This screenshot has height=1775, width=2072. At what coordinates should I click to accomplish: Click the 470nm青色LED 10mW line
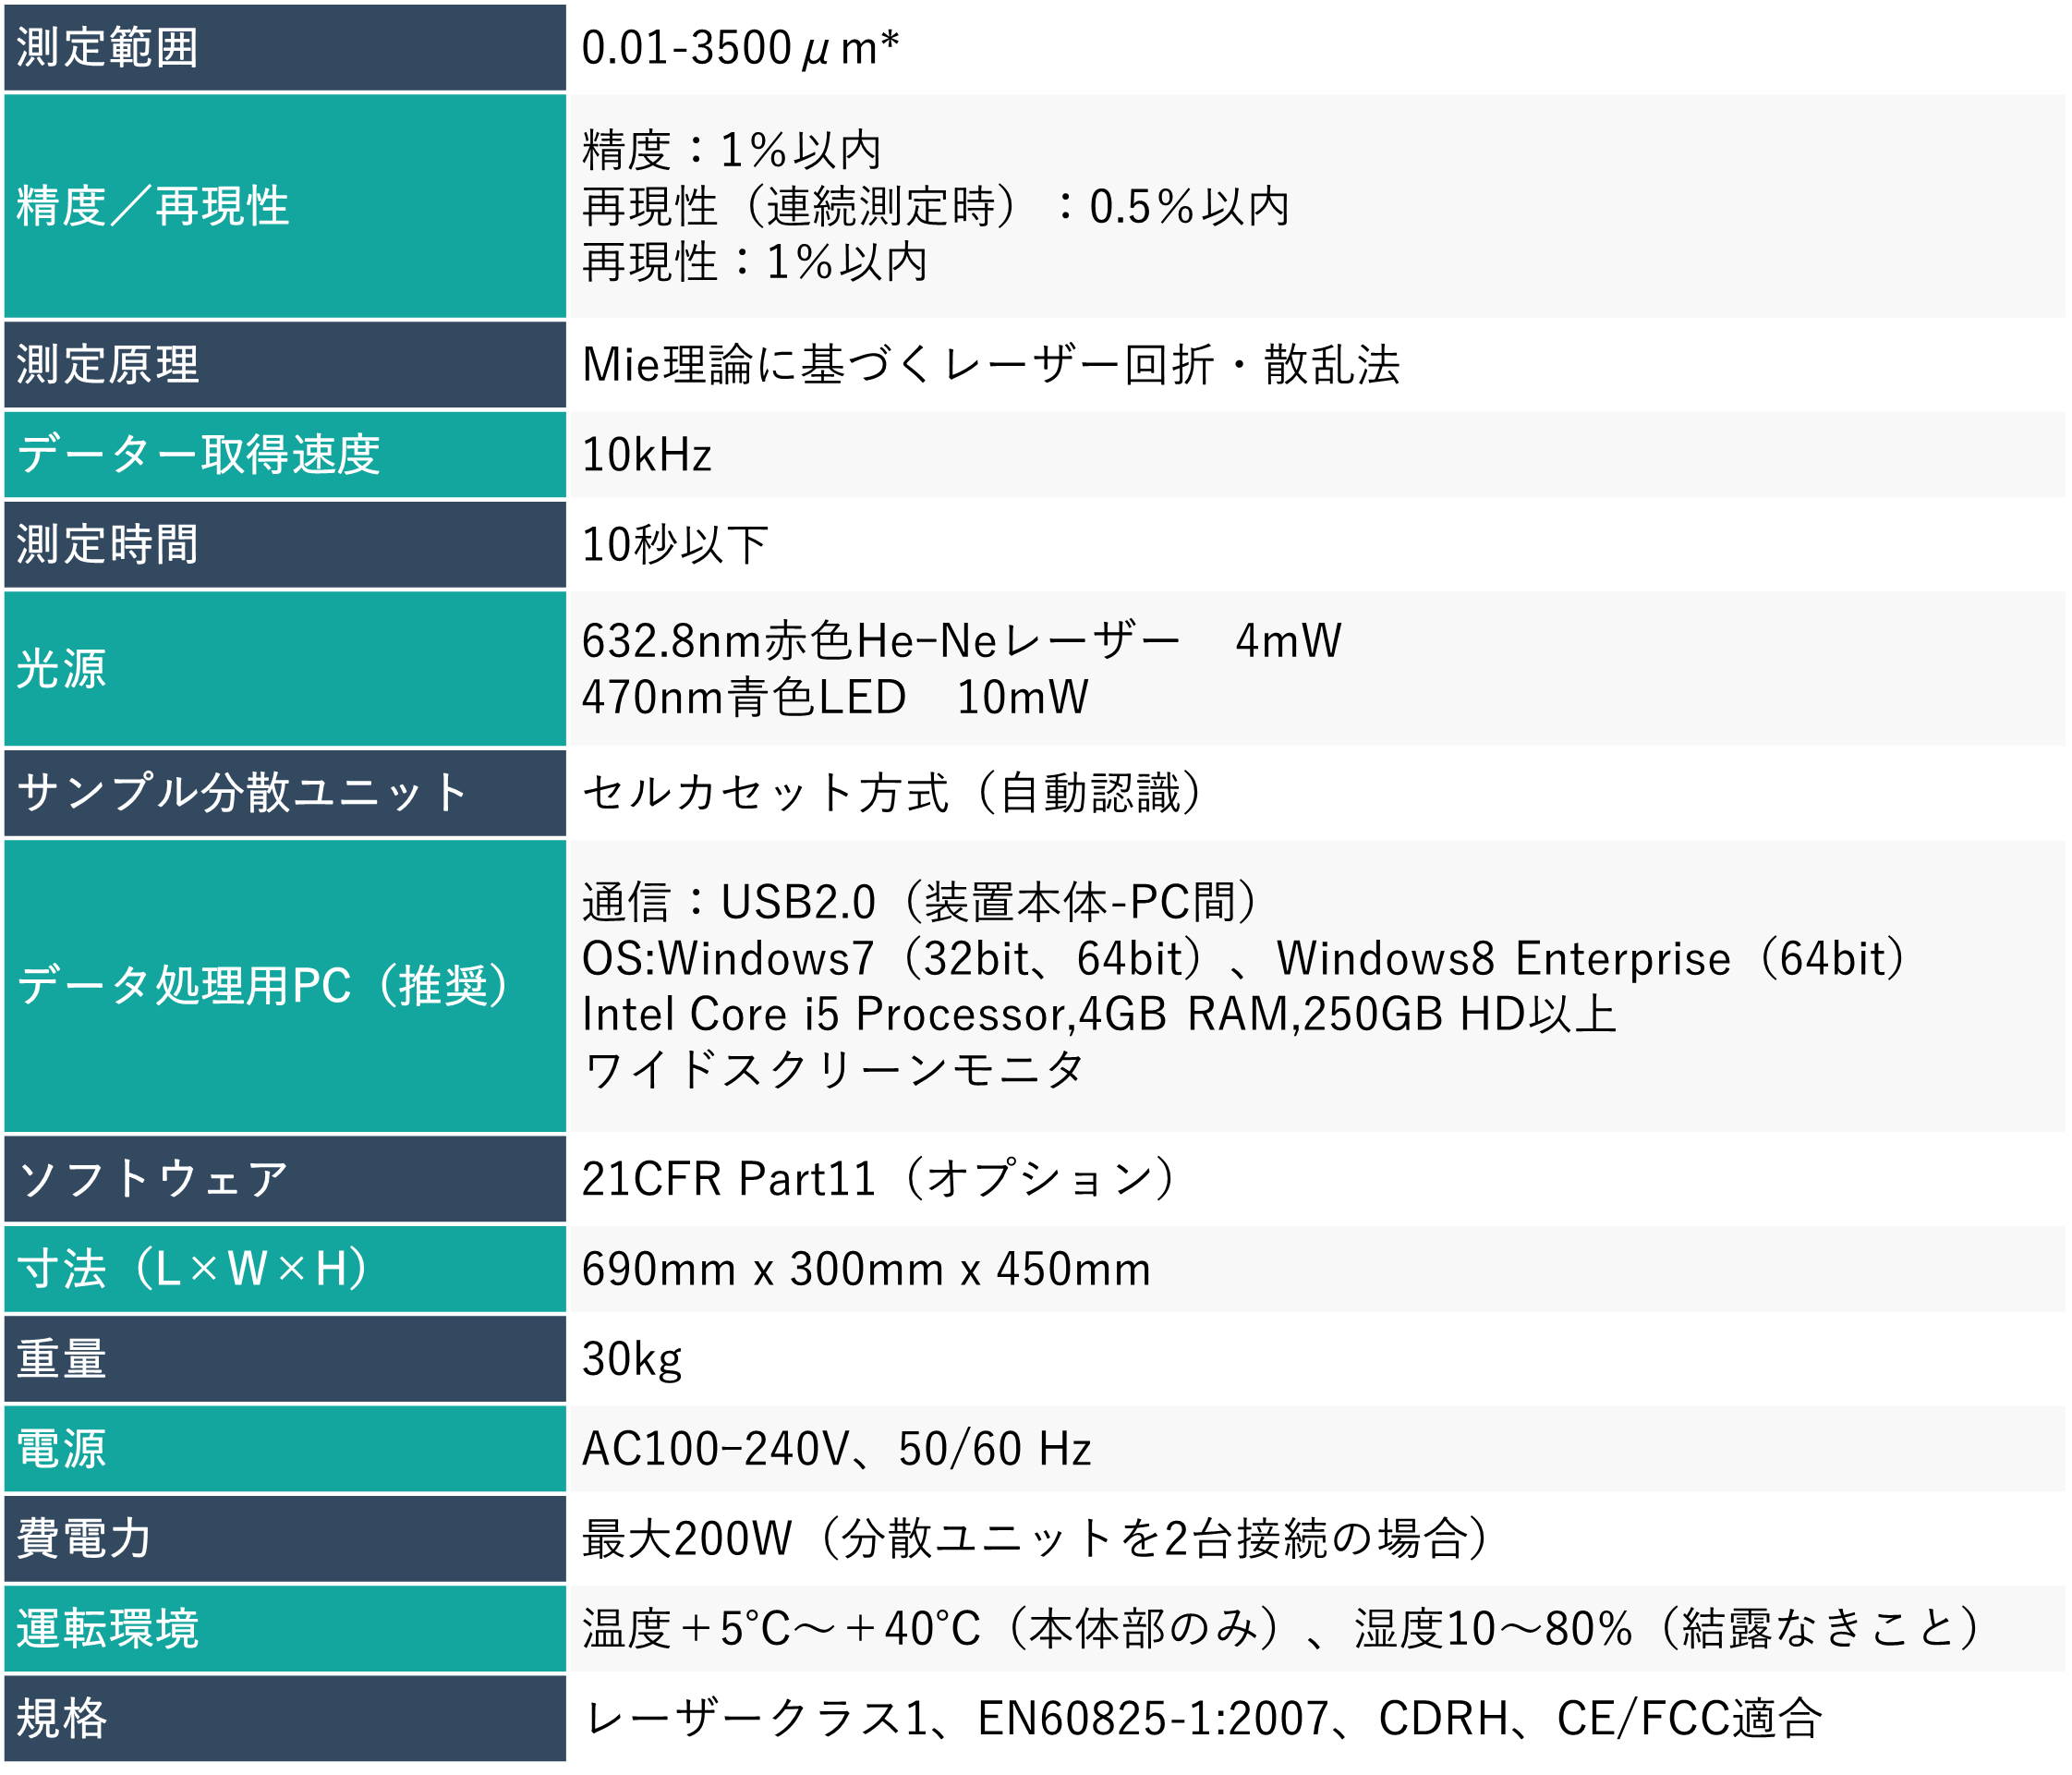(x=835, y=697)
